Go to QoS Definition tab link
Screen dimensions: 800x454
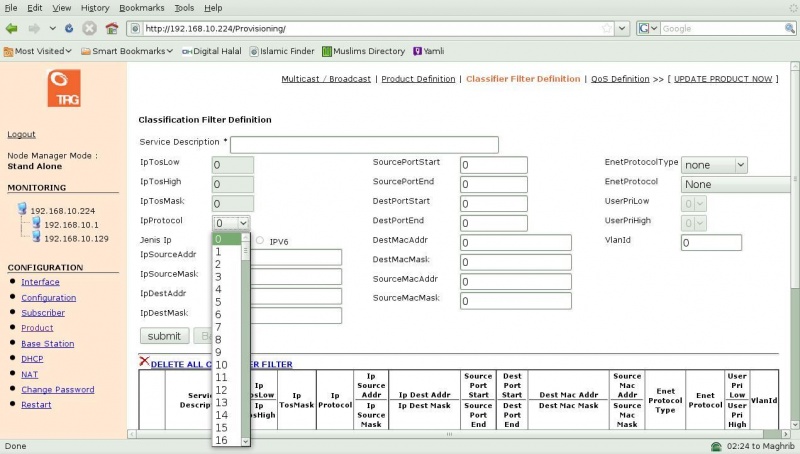pyautogui.click(x=620, y=79)
